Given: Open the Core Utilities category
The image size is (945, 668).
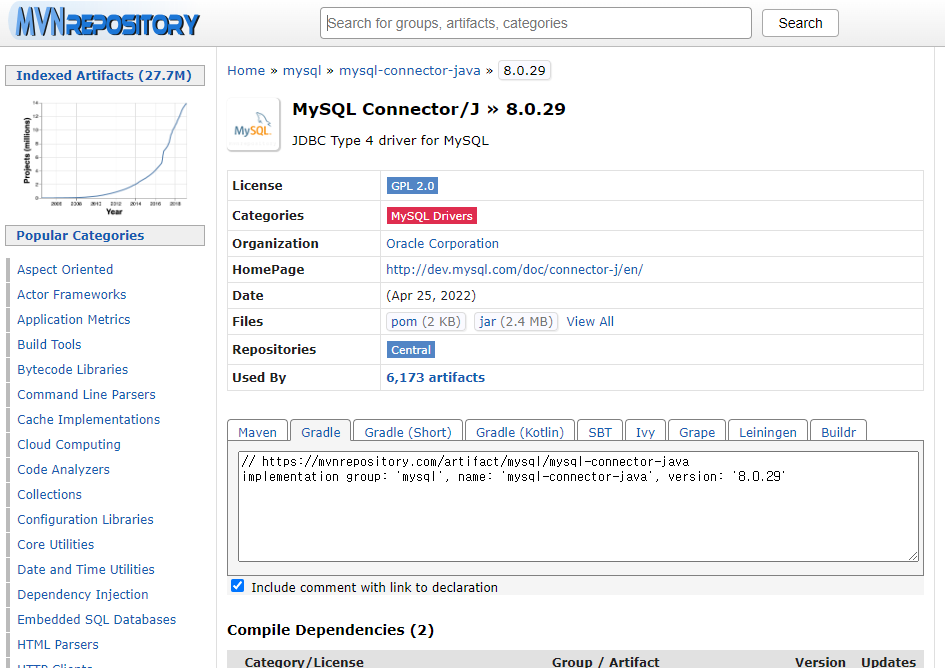Looking at the screenshot, I should tap(55, 544).
